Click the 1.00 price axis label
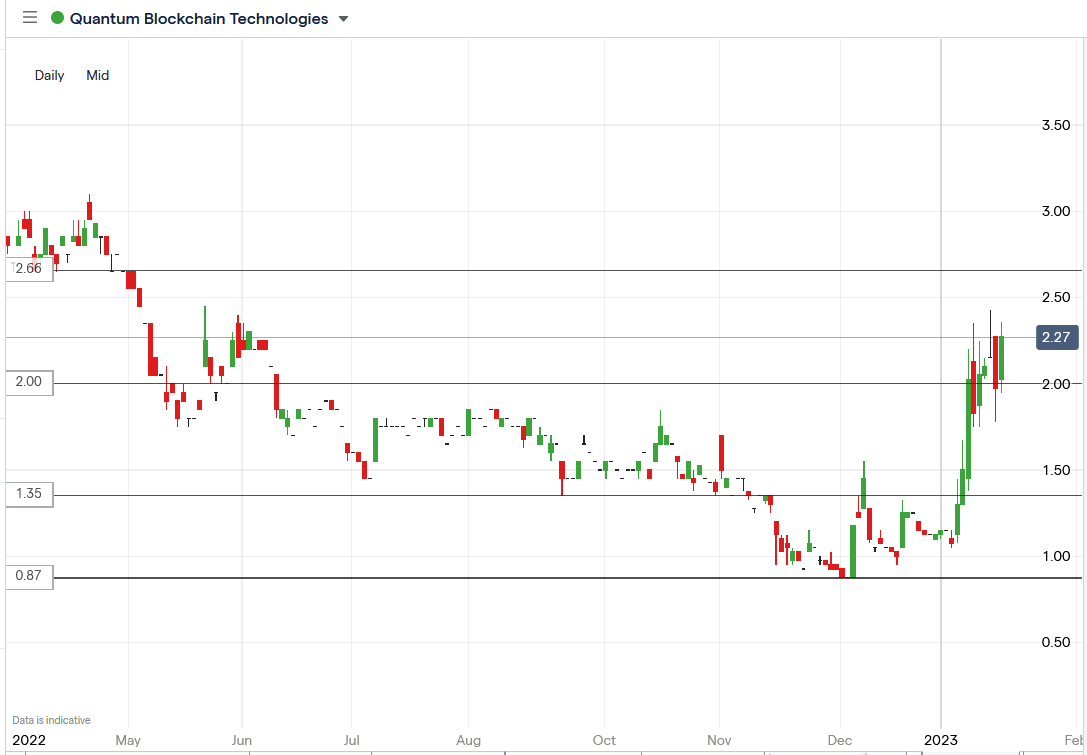 [1056, 556]
